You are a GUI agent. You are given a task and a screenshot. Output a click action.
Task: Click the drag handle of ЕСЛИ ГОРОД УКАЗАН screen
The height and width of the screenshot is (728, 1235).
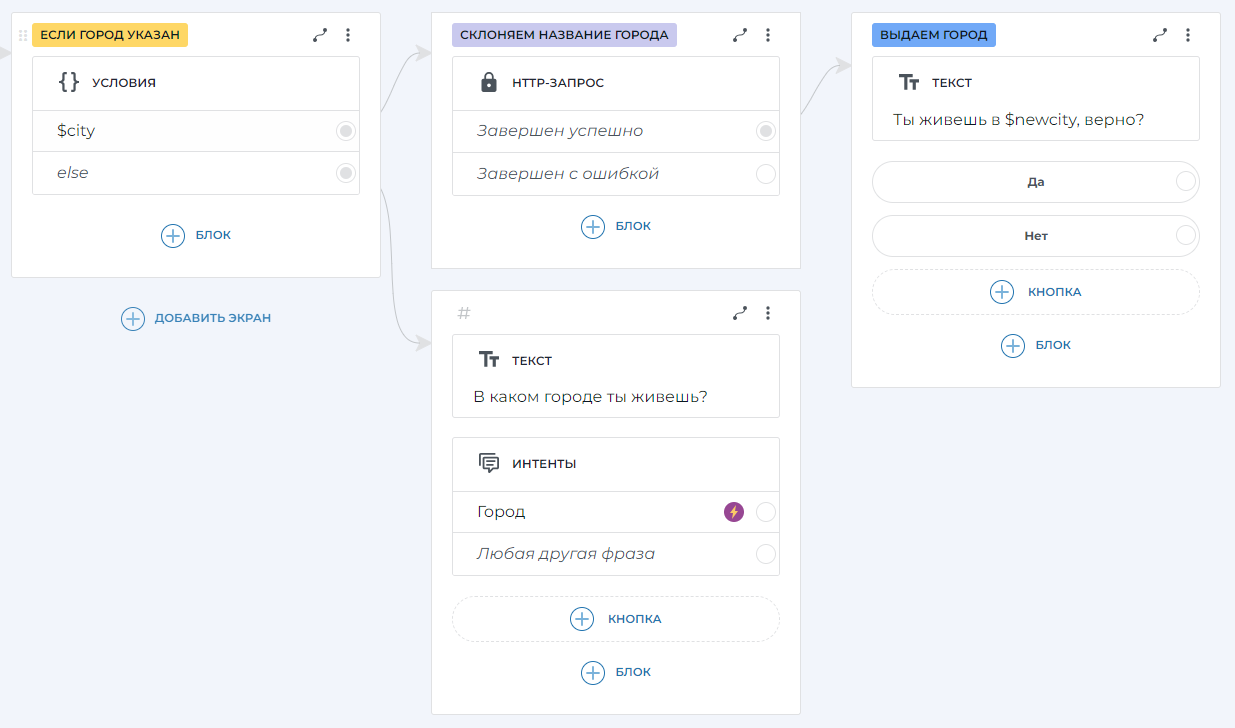pyautogui.click(x=23, y=35)
